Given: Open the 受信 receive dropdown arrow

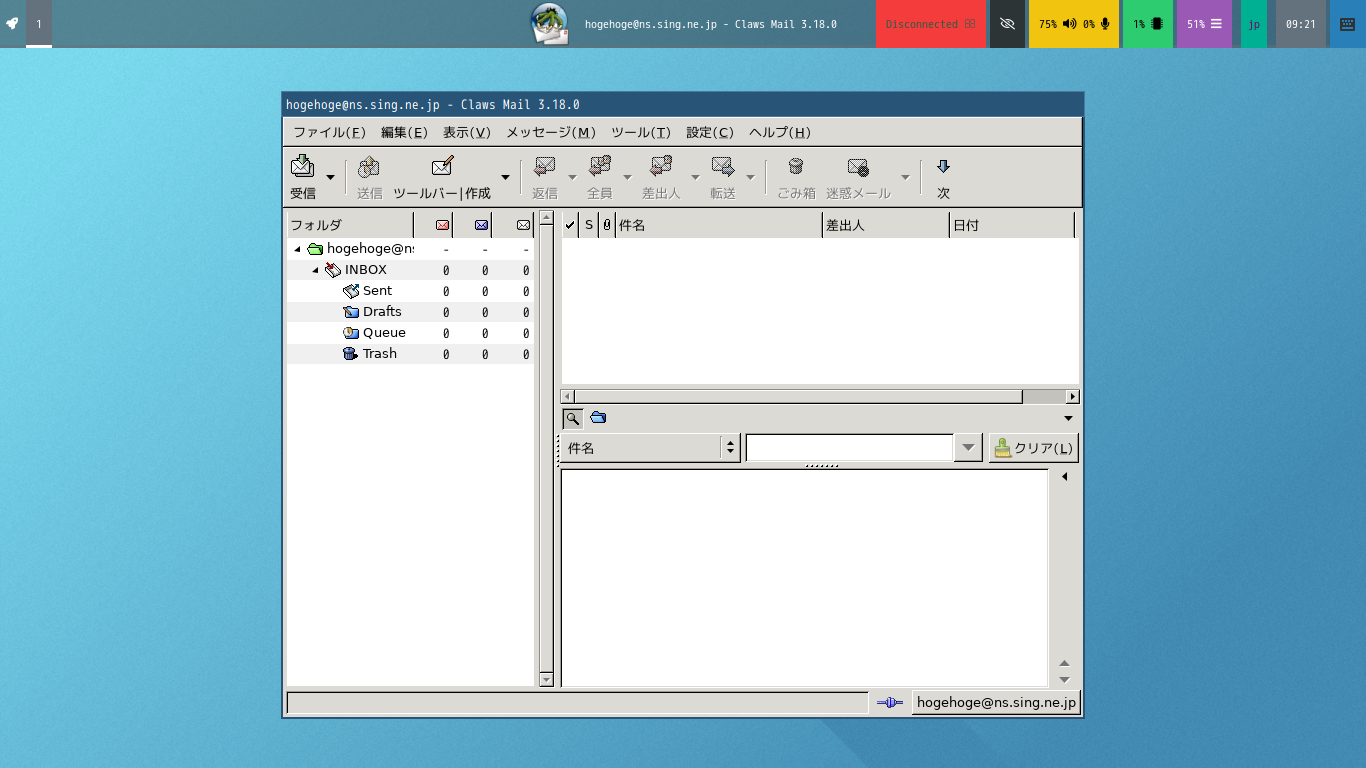Looking at the screenshot, I should pyautogui.click(x=330, y=177).
